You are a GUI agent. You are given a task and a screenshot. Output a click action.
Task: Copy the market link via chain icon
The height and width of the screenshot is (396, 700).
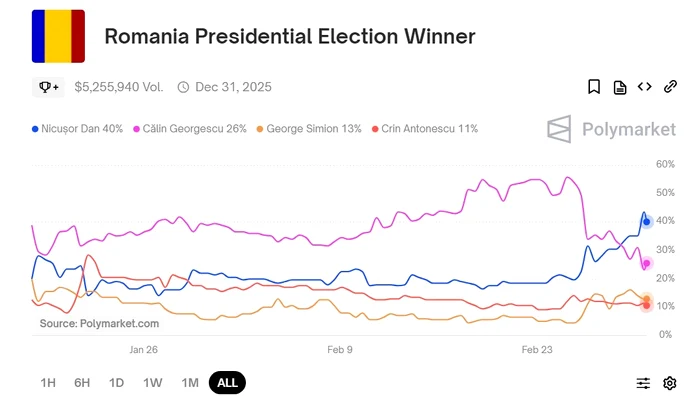coord(670,87)
